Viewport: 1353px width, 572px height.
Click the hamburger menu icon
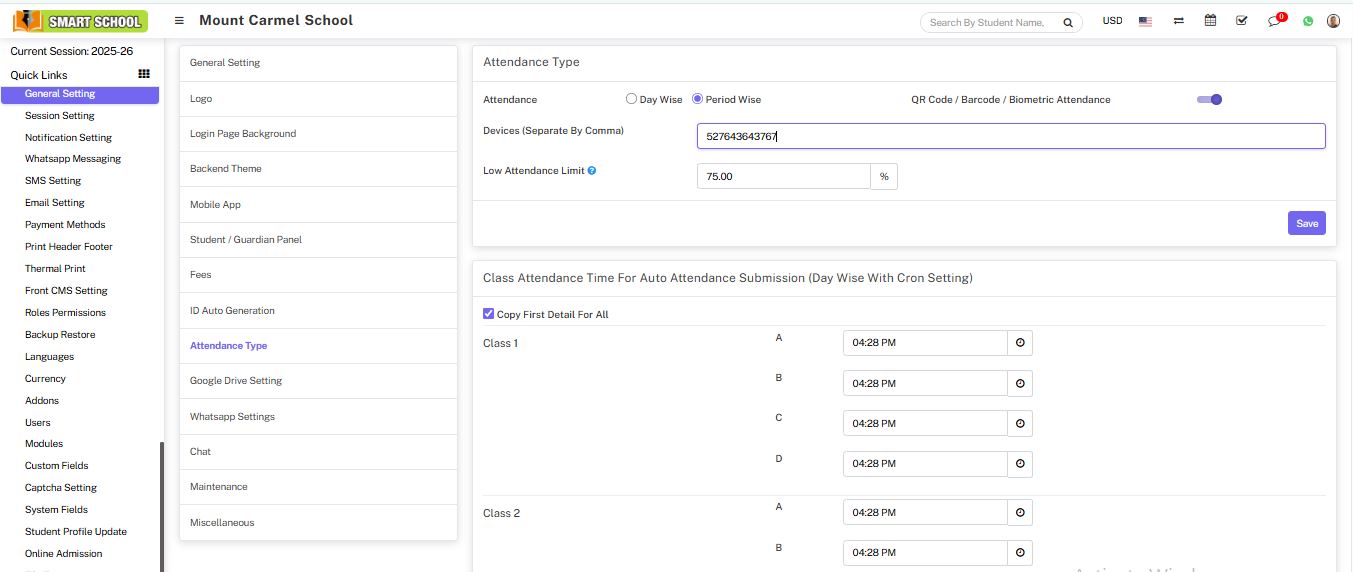179,21
